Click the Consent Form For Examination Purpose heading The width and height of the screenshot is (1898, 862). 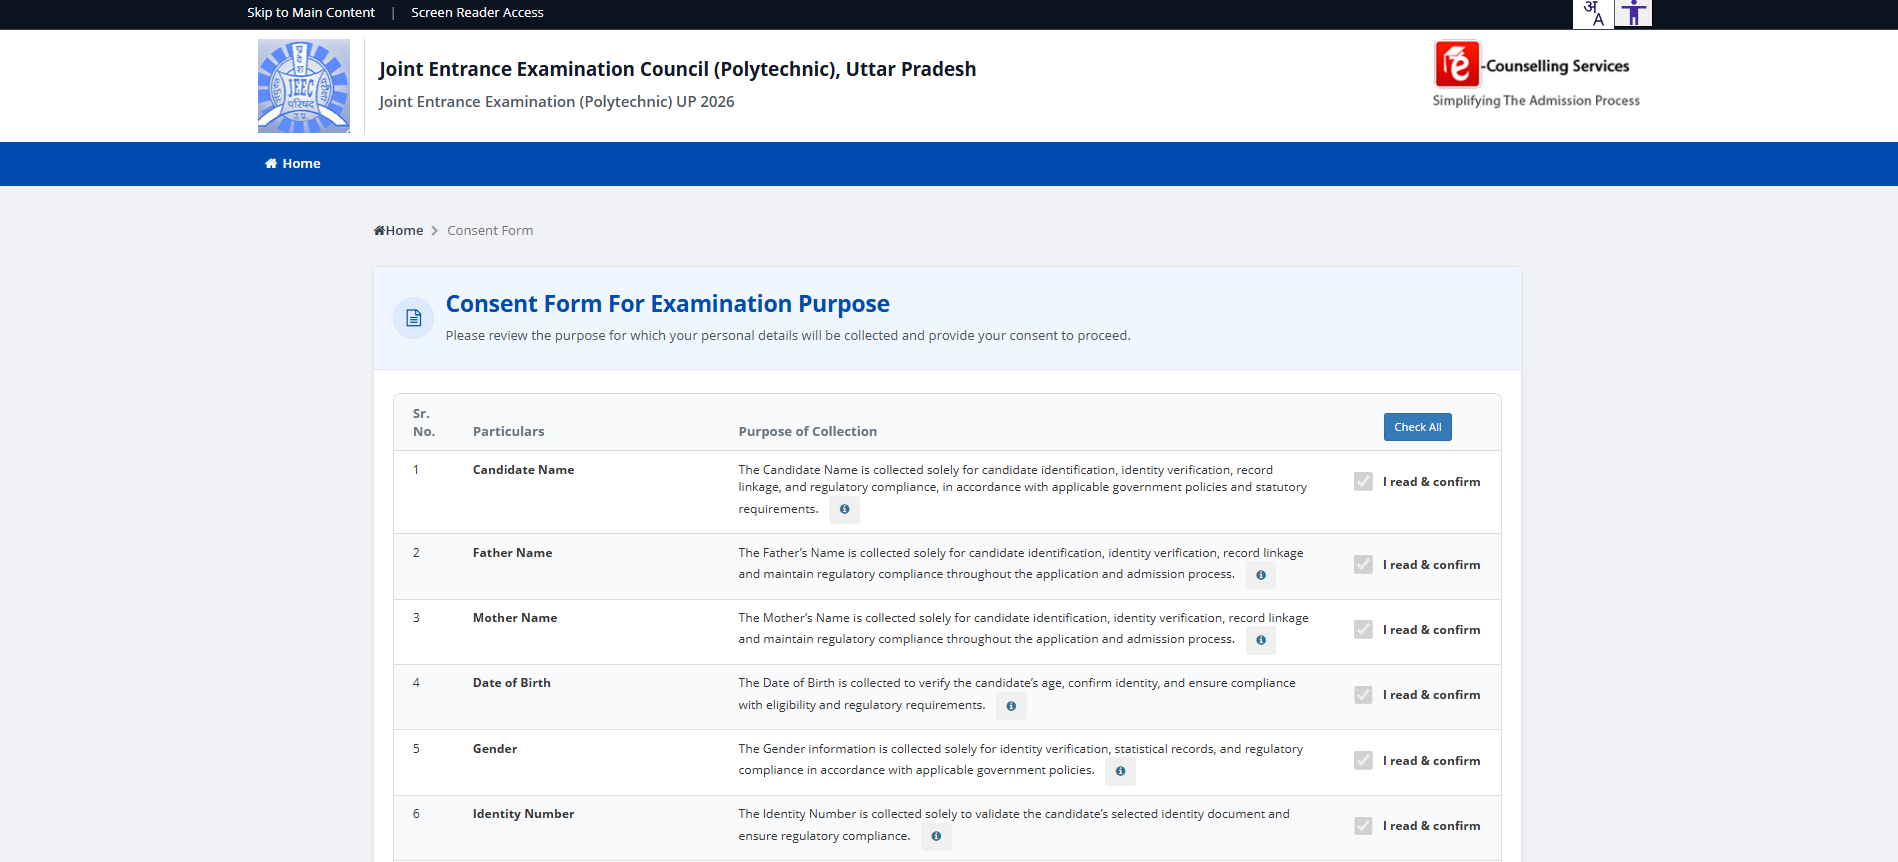[x=667, y=304]
